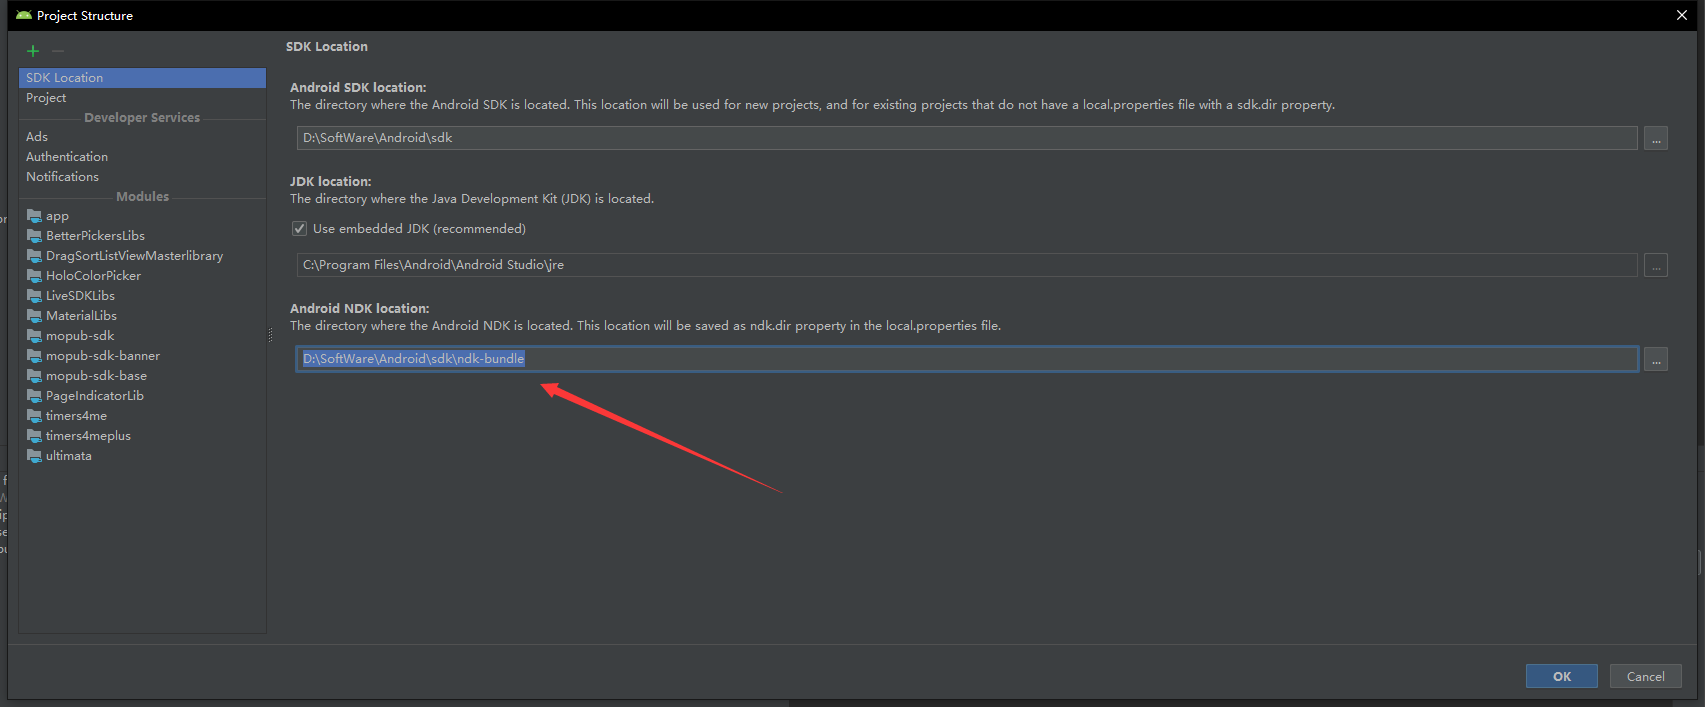Open Notifications developer service

142,177
